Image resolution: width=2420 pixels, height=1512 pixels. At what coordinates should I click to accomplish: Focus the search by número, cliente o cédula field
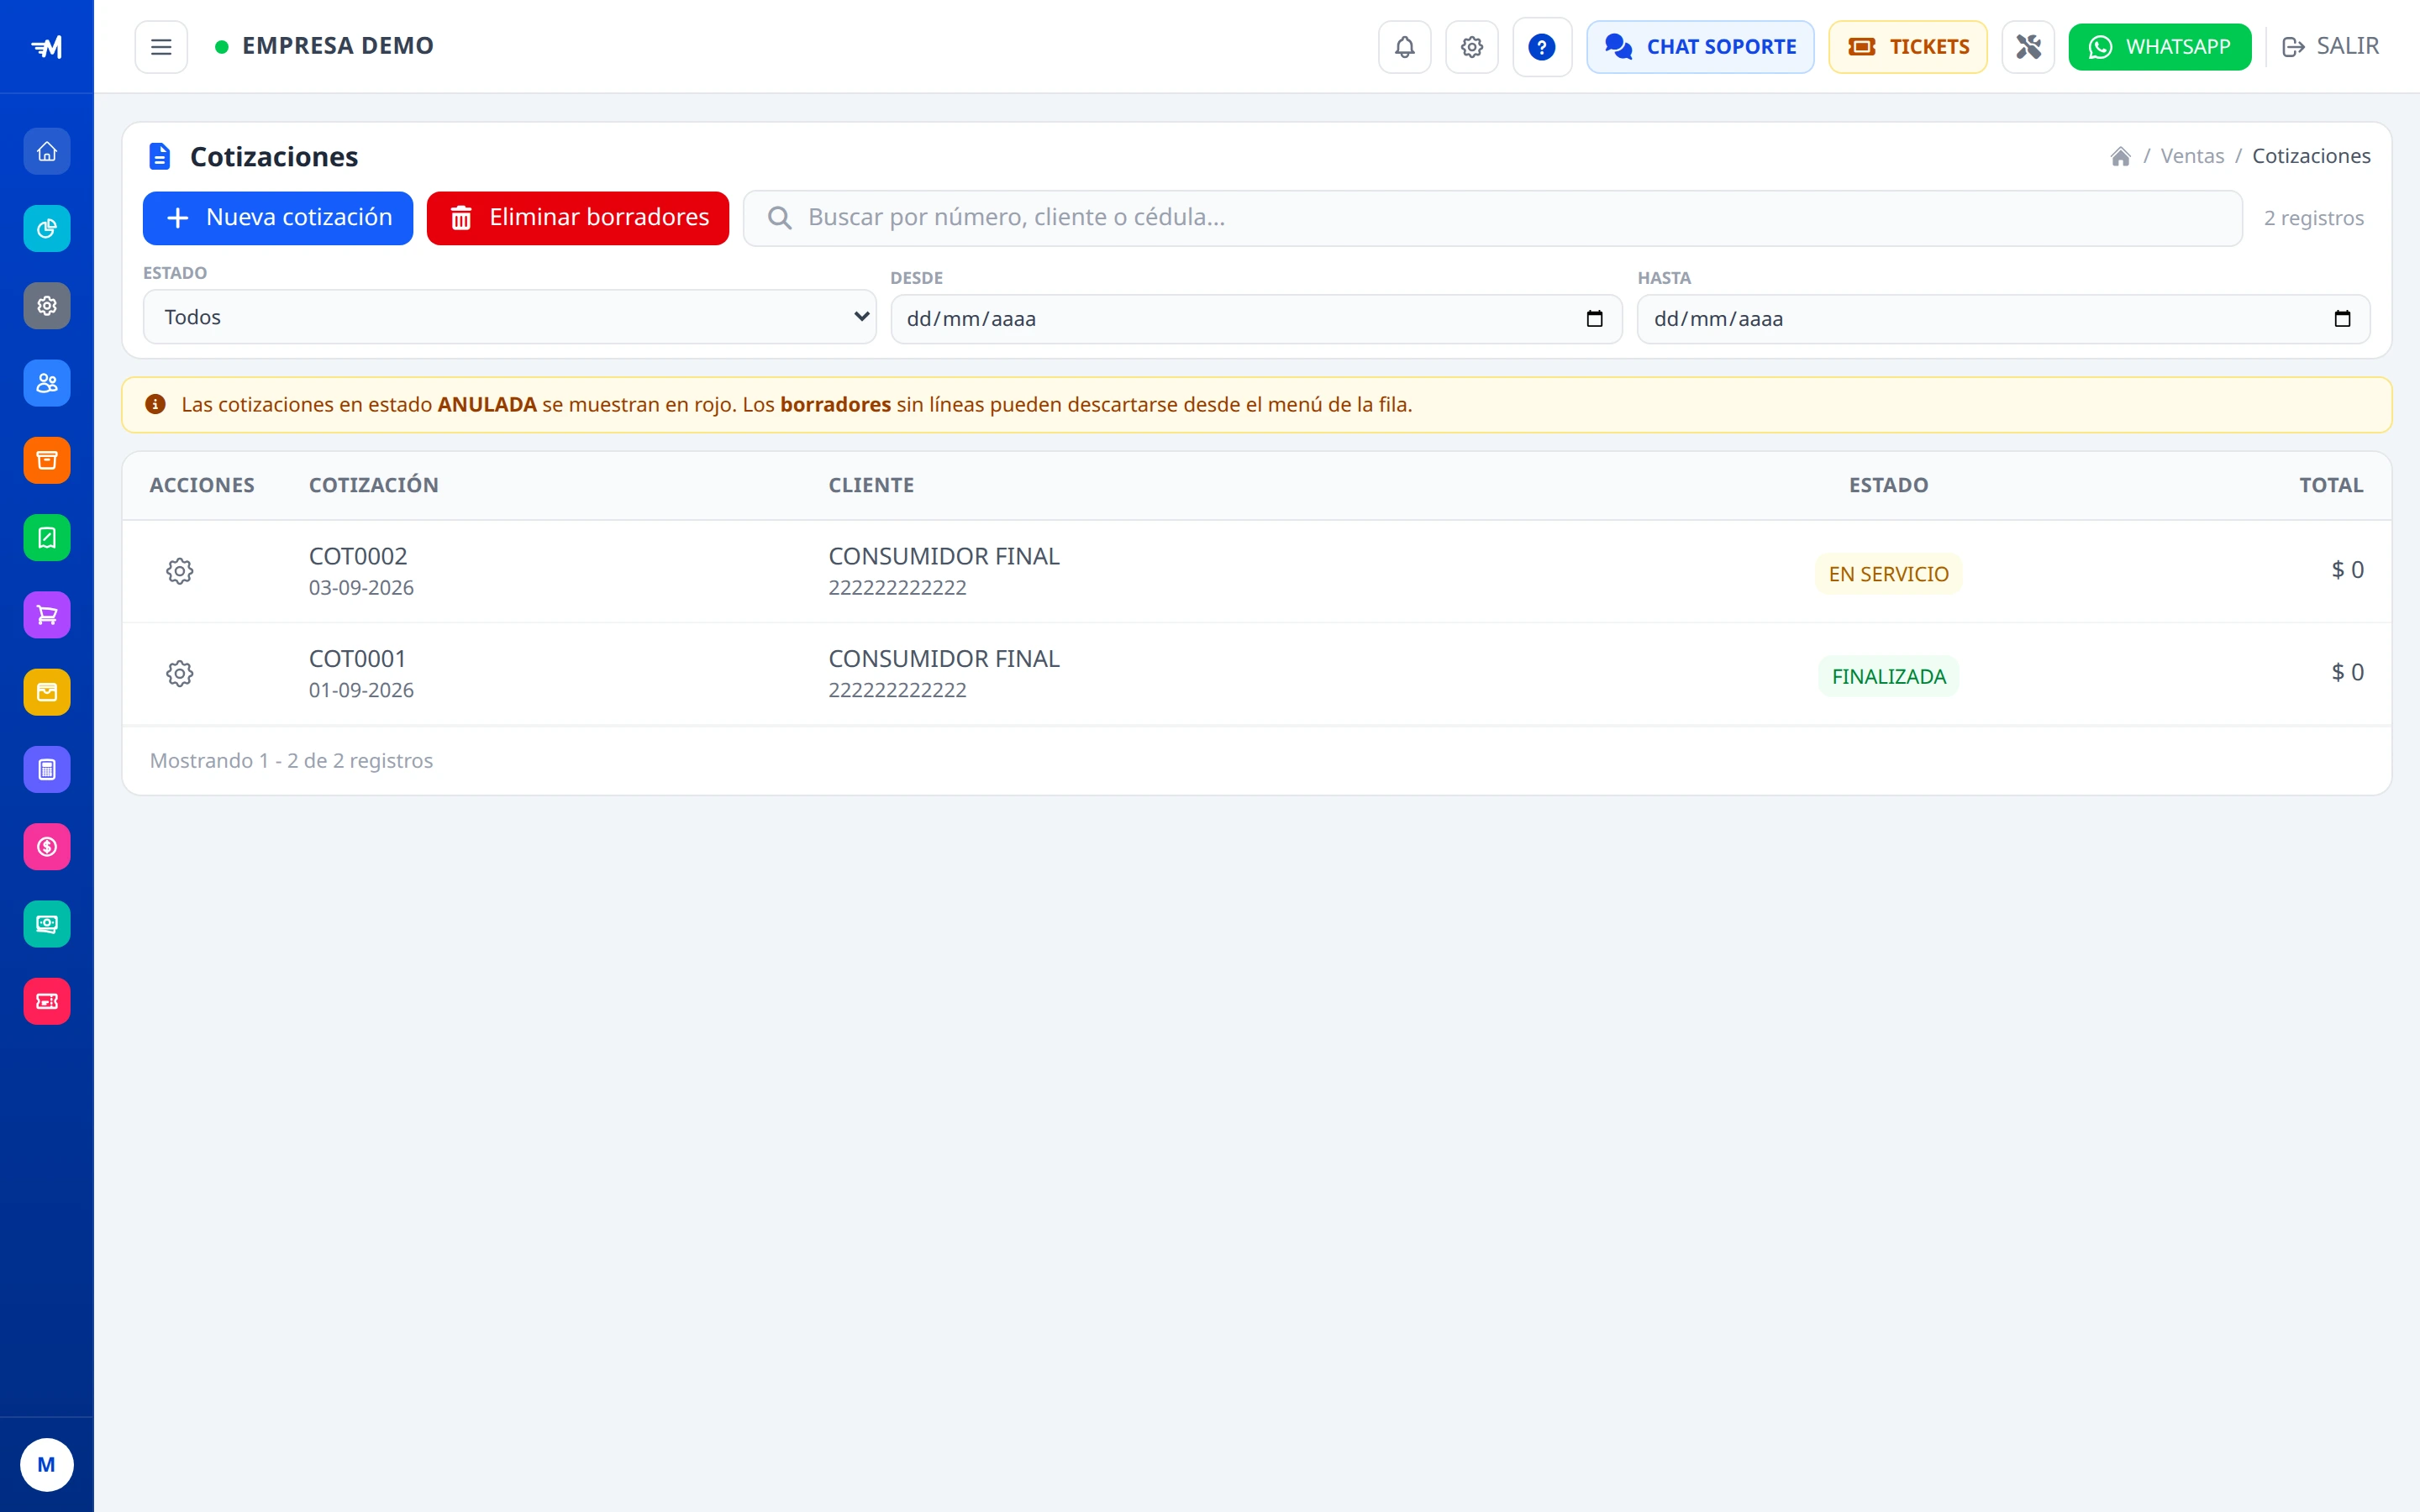tap(1492, 218)
